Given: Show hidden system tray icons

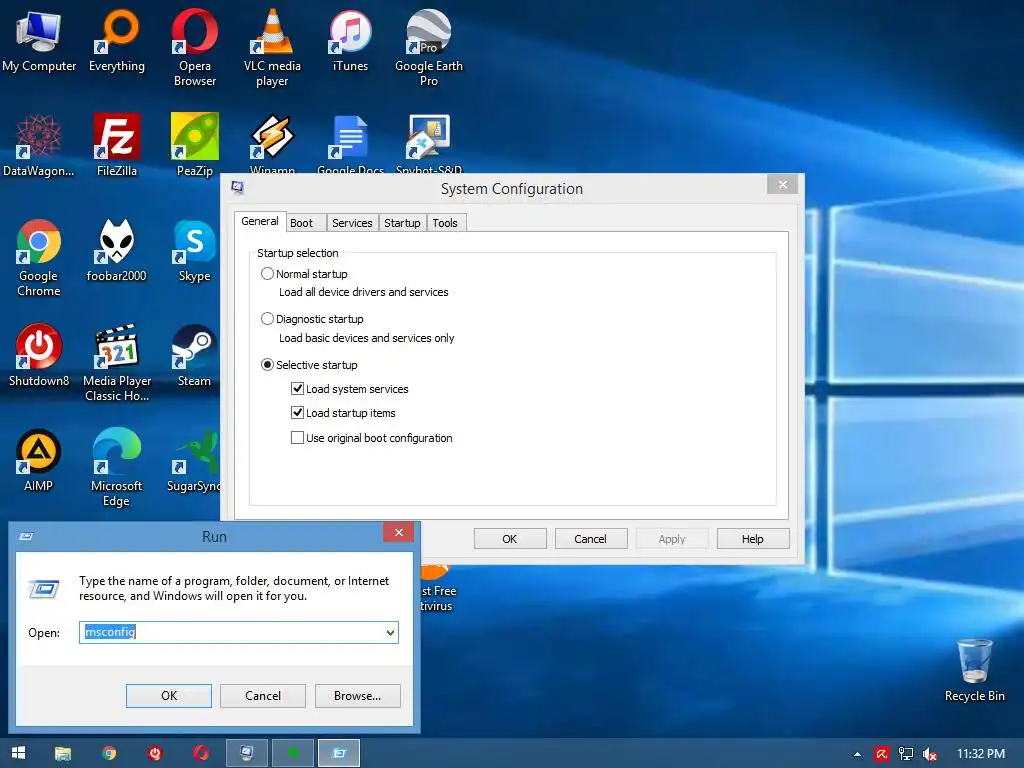Looking at the screenshot, I should 857,754.
